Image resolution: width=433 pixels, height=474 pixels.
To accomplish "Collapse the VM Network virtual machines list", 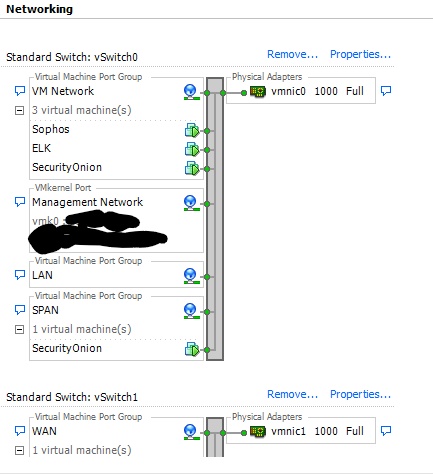I will pos(20,110).
